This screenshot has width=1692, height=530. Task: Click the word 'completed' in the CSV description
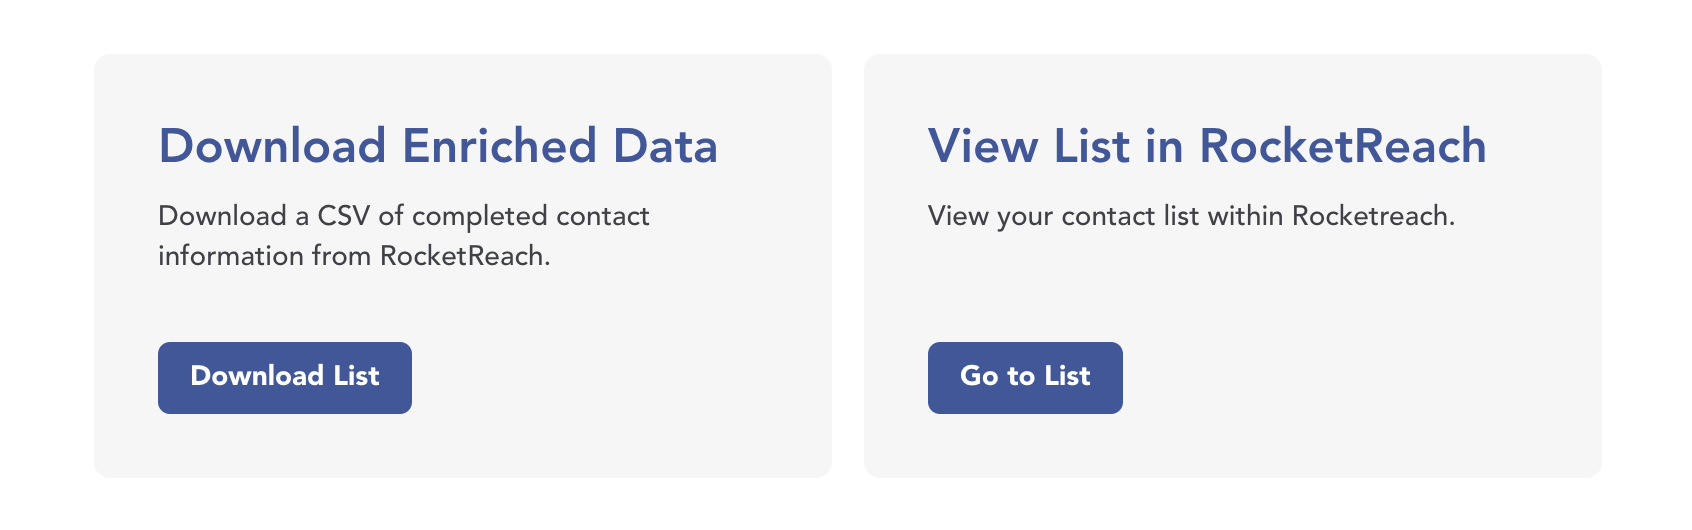(480, 217)
